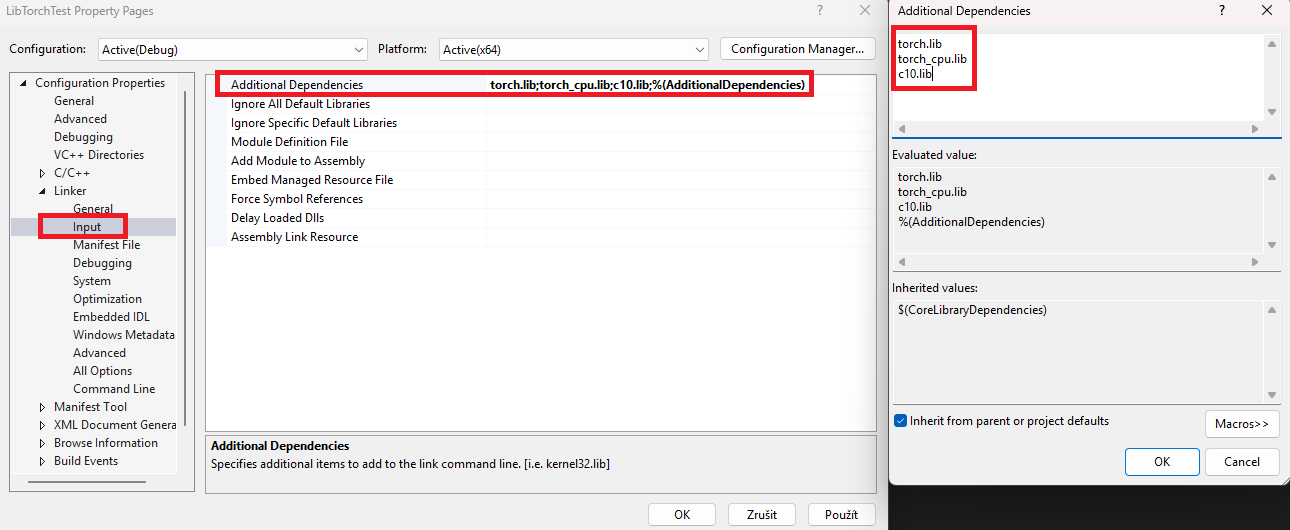Expand the Browse Information node

click(43, 443)
